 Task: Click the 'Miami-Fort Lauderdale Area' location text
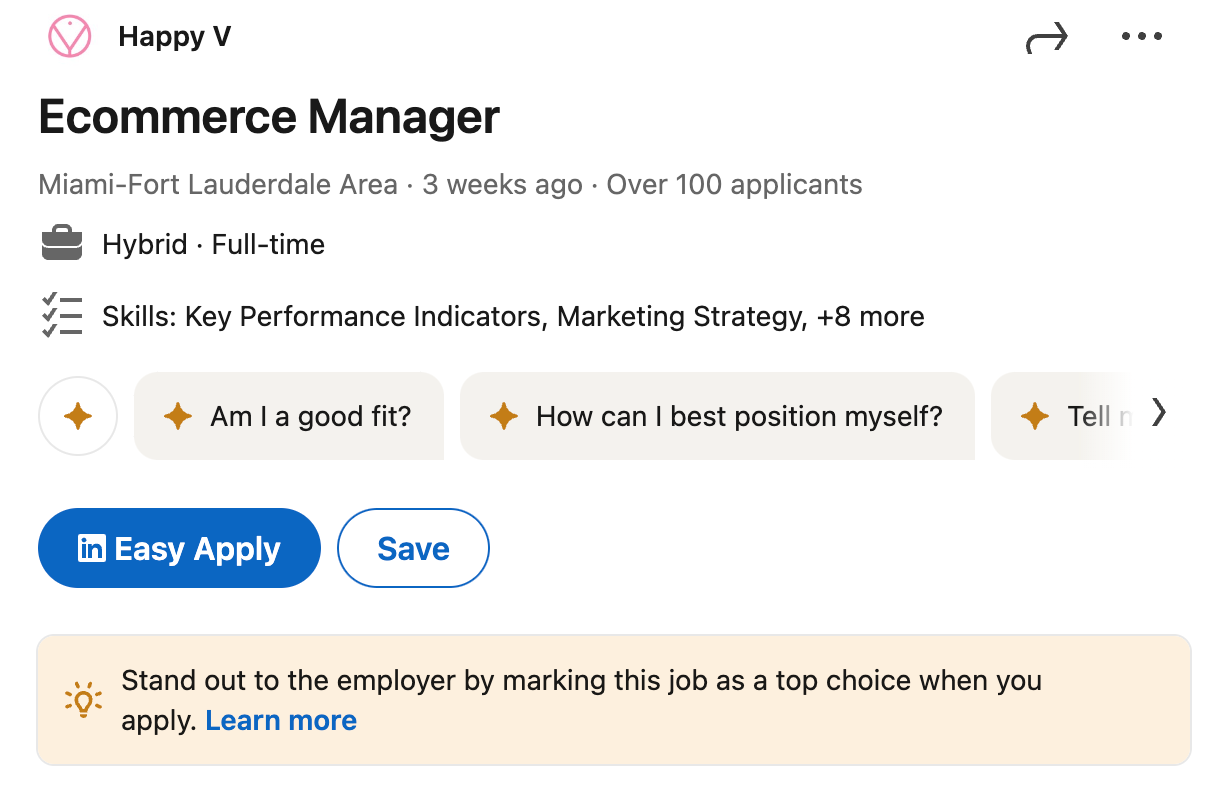(x=217, y=184)
